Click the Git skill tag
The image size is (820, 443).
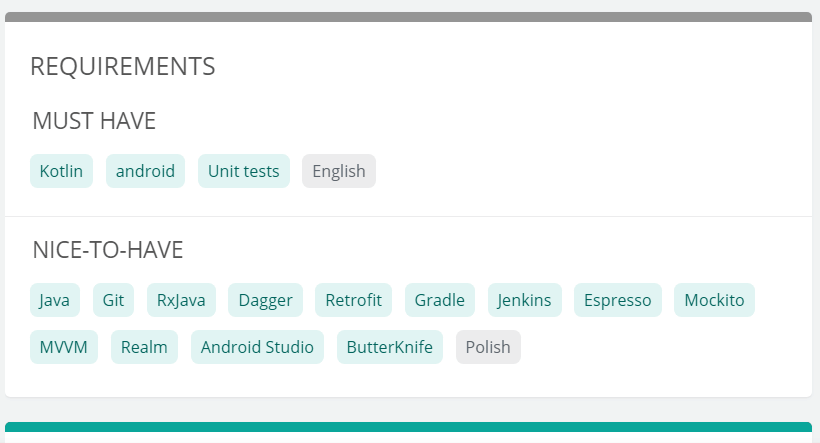[113, 300]
